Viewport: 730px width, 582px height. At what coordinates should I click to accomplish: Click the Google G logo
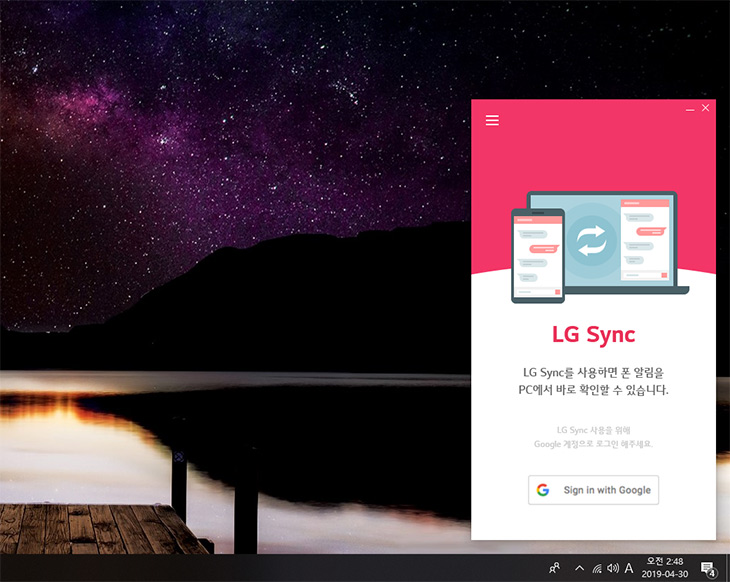click(x=543, y=490)
